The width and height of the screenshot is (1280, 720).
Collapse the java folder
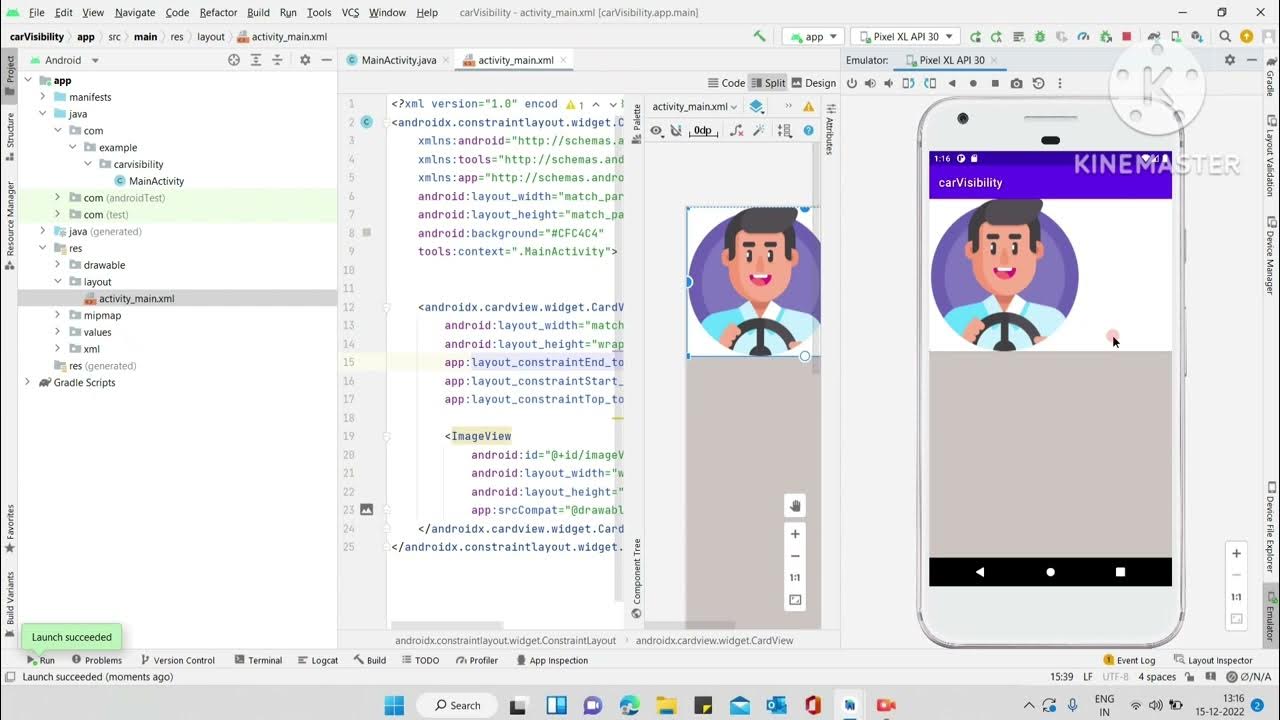(x=43, y=114)
